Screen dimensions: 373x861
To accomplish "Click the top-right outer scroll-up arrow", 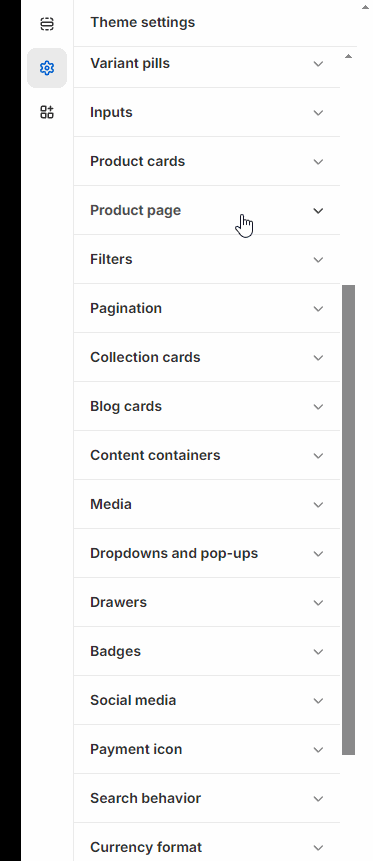I will (365, 7).
